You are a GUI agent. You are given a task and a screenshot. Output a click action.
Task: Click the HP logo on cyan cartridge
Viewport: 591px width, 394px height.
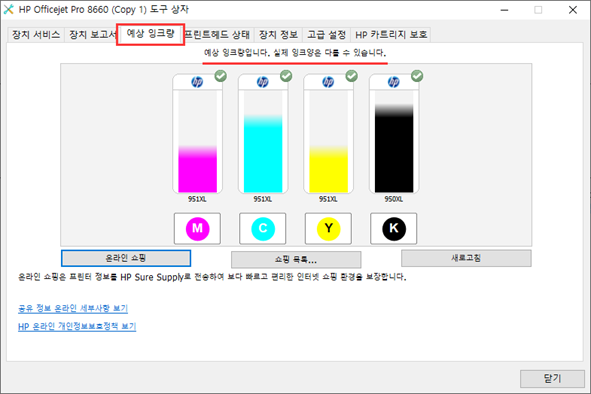(x=263, y=82)
